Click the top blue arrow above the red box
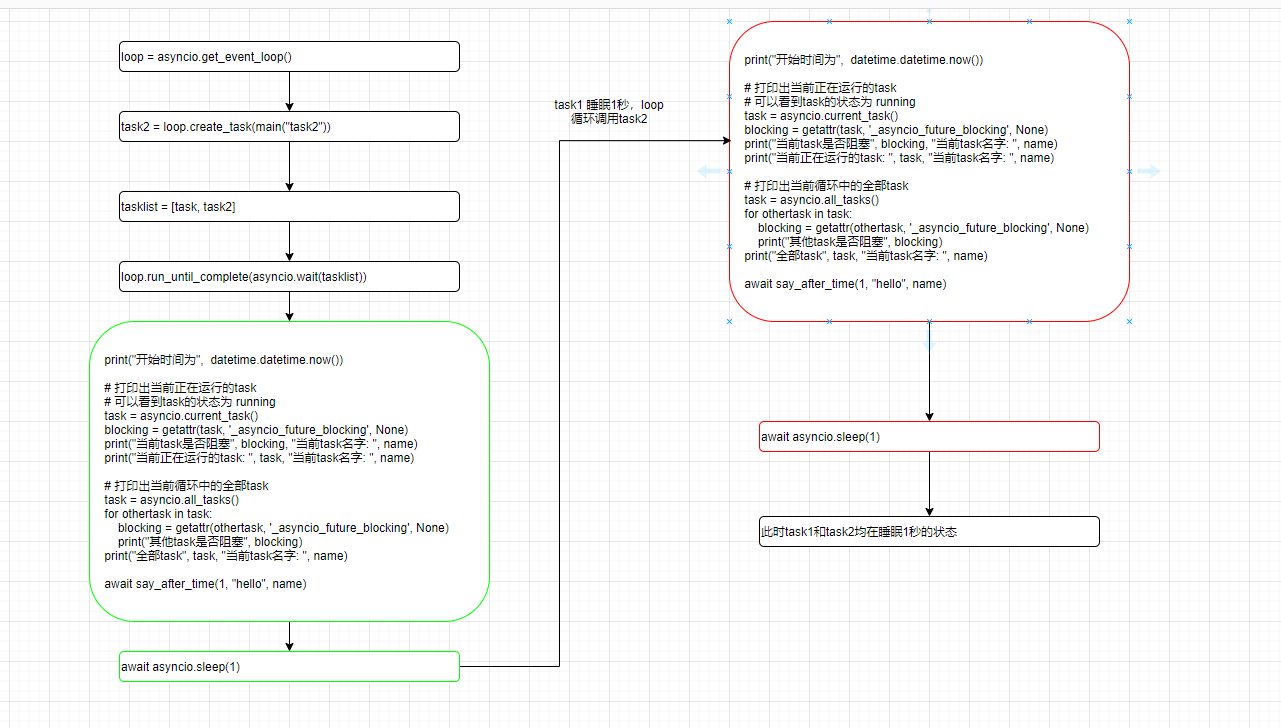This screenshot has height=728, width=1281. click(x=929, y=11)
